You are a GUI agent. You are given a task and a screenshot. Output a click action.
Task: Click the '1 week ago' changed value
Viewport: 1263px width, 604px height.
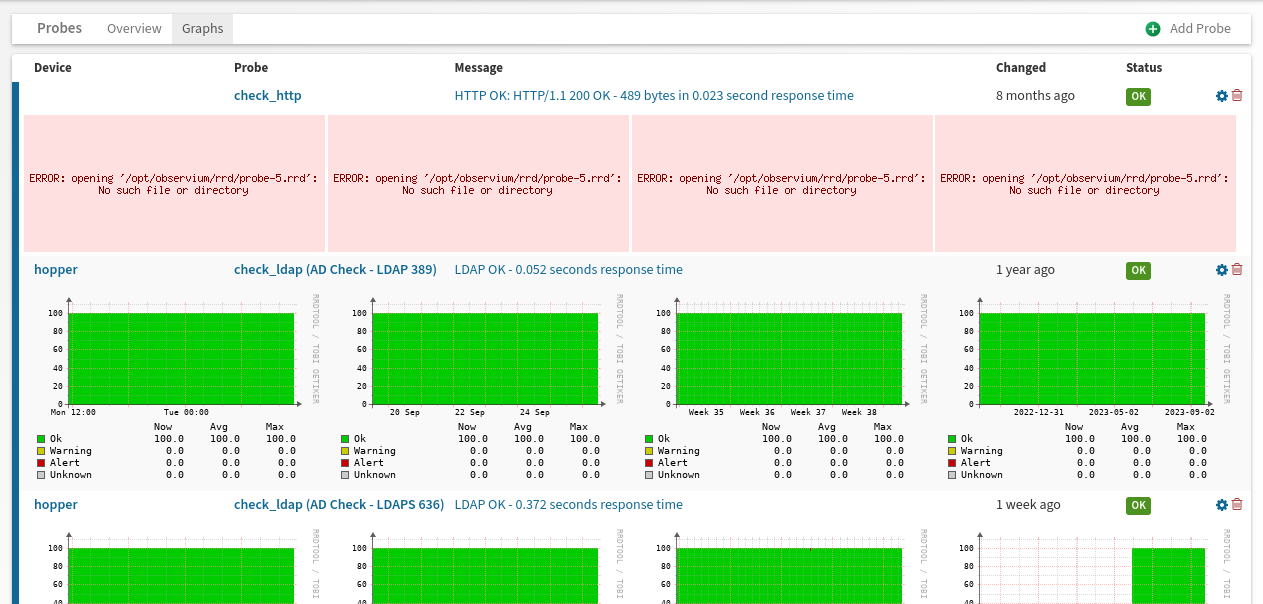coord(1028,505)
